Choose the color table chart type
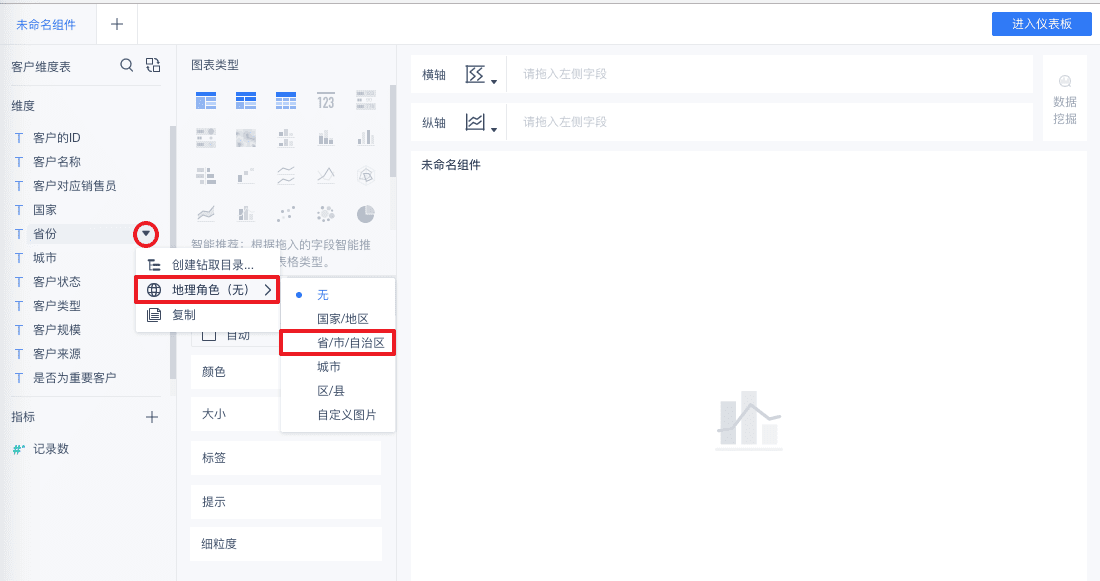Image resolution: width=1100 pixels, height=581 pixels. click(x=365, y=101)
